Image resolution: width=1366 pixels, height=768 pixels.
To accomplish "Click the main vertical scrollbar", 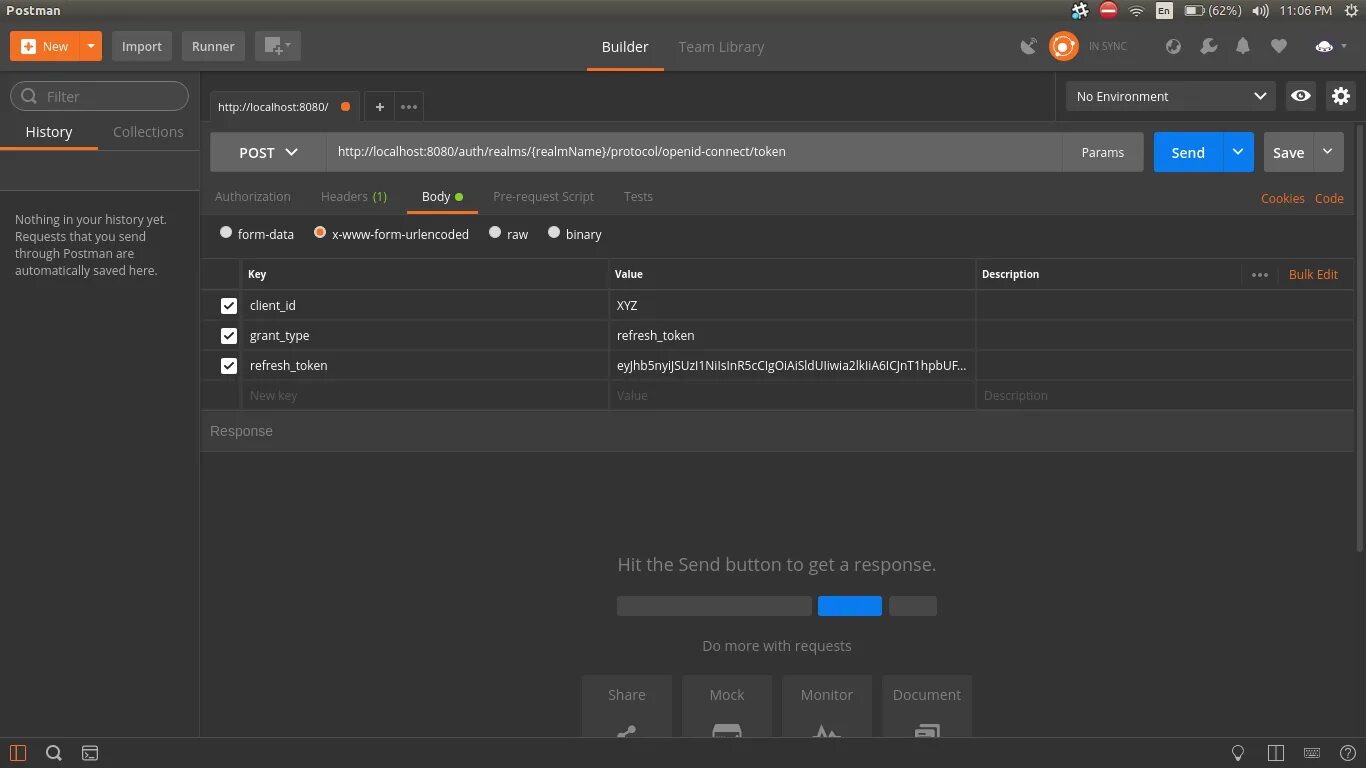I will coord(1360,340).
